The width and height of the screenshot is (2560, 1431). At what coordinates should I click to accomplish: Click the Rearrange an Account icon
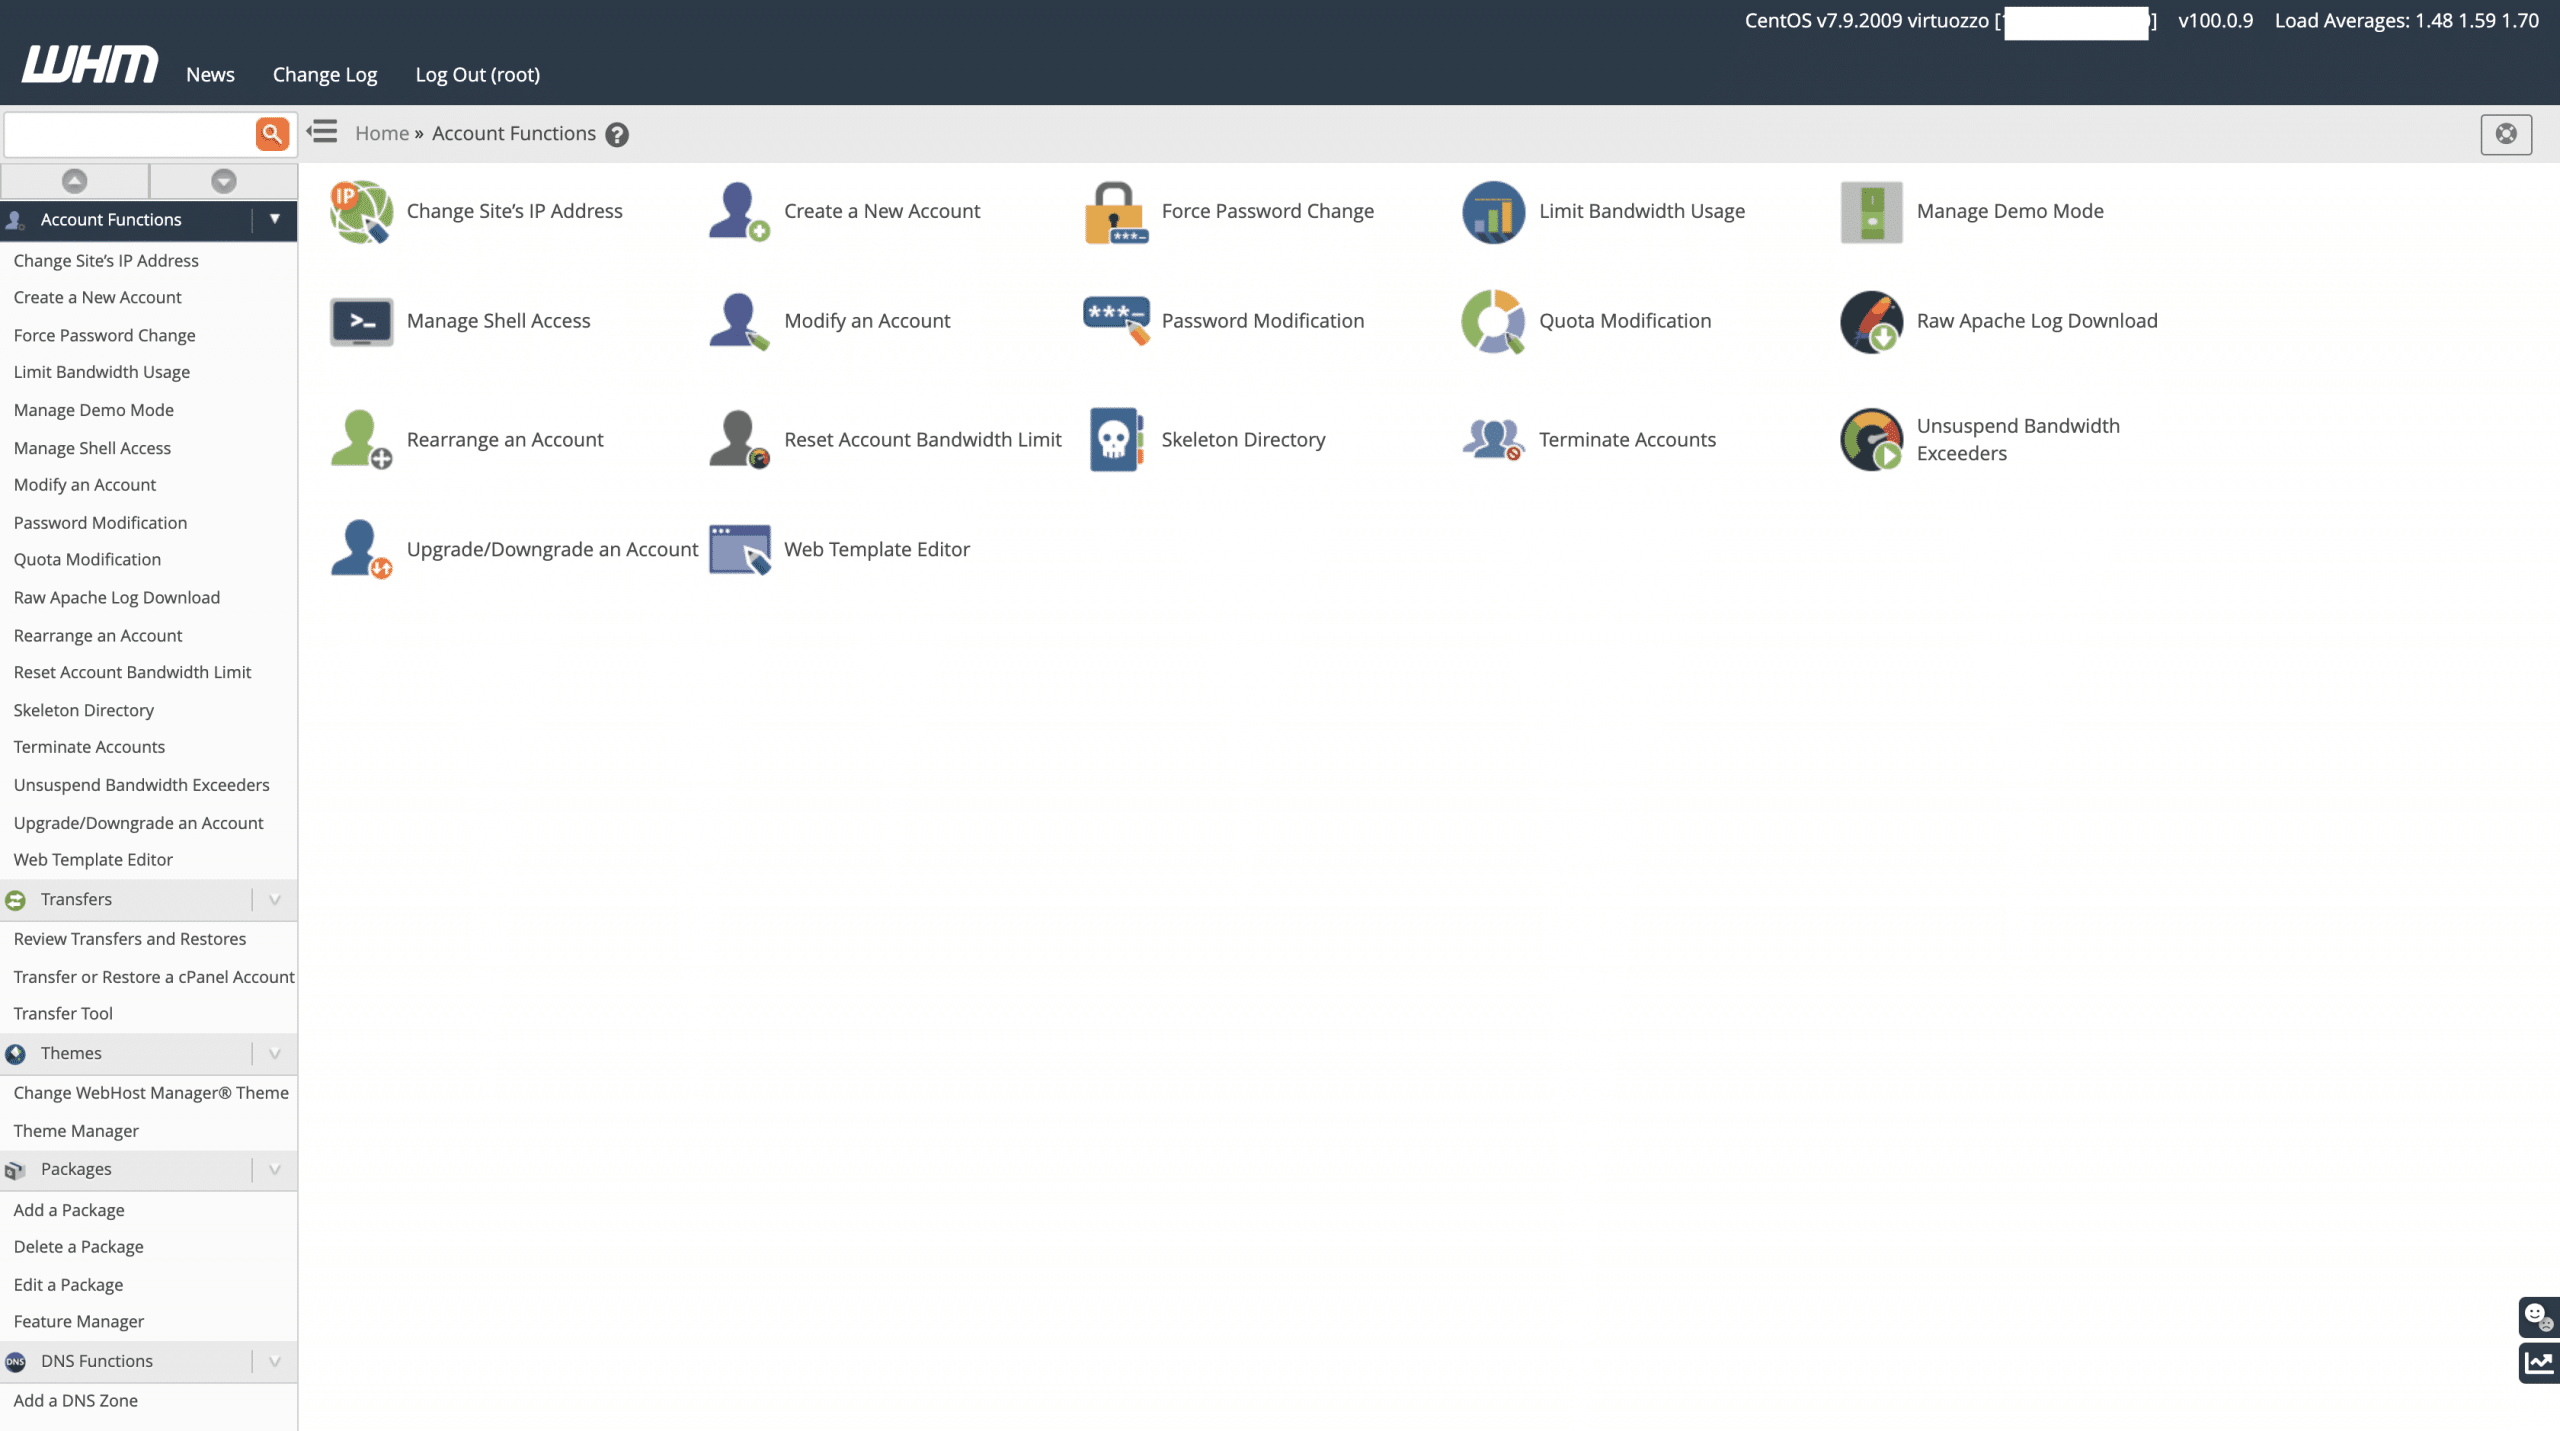361,439
